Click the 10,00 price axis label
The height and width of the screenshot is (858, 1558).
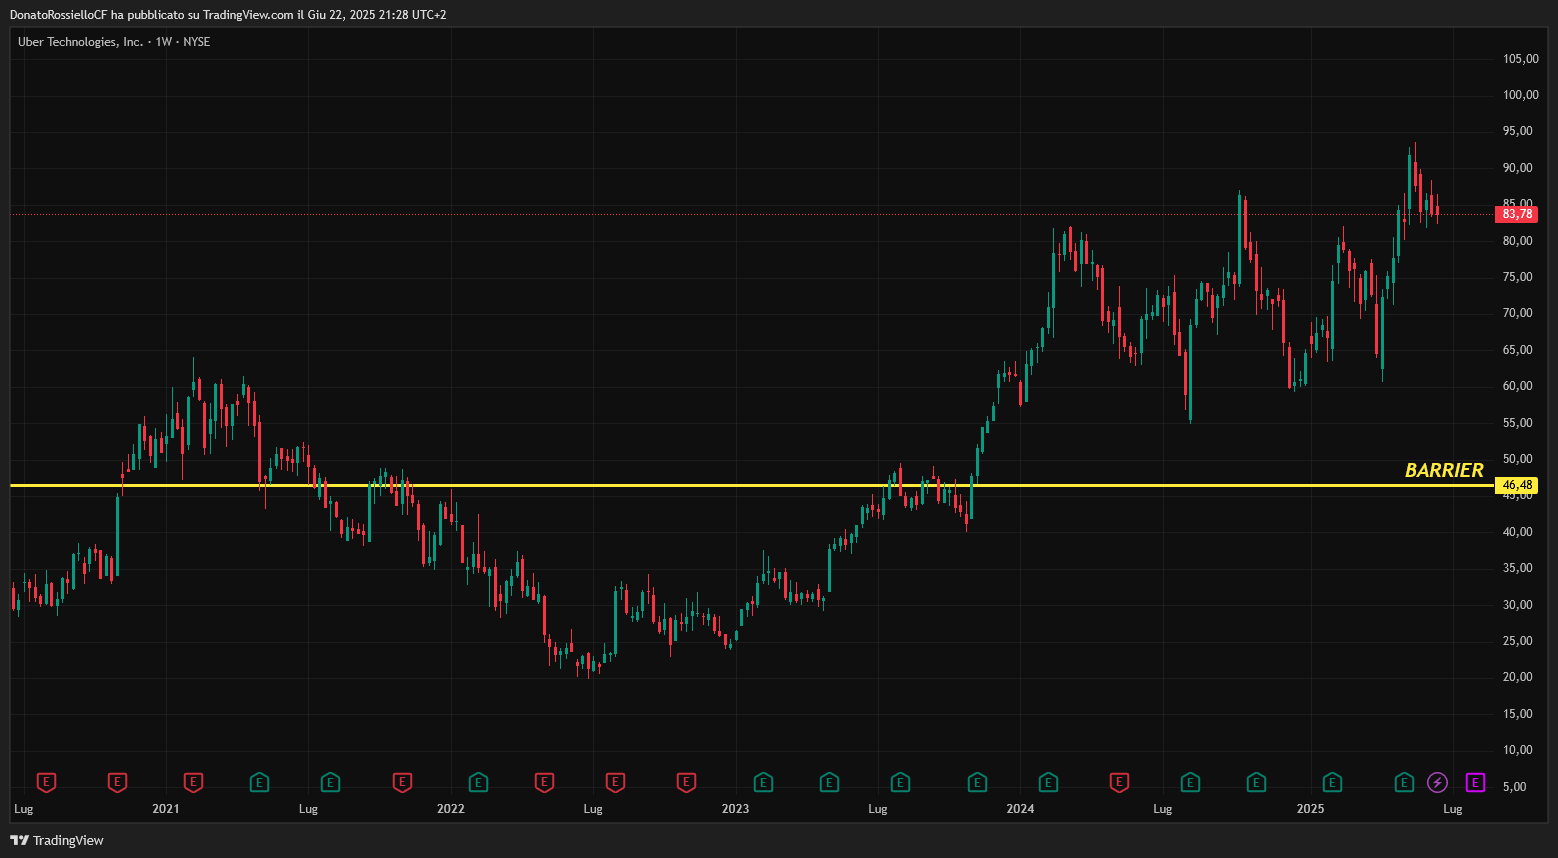coord(1518,750)
